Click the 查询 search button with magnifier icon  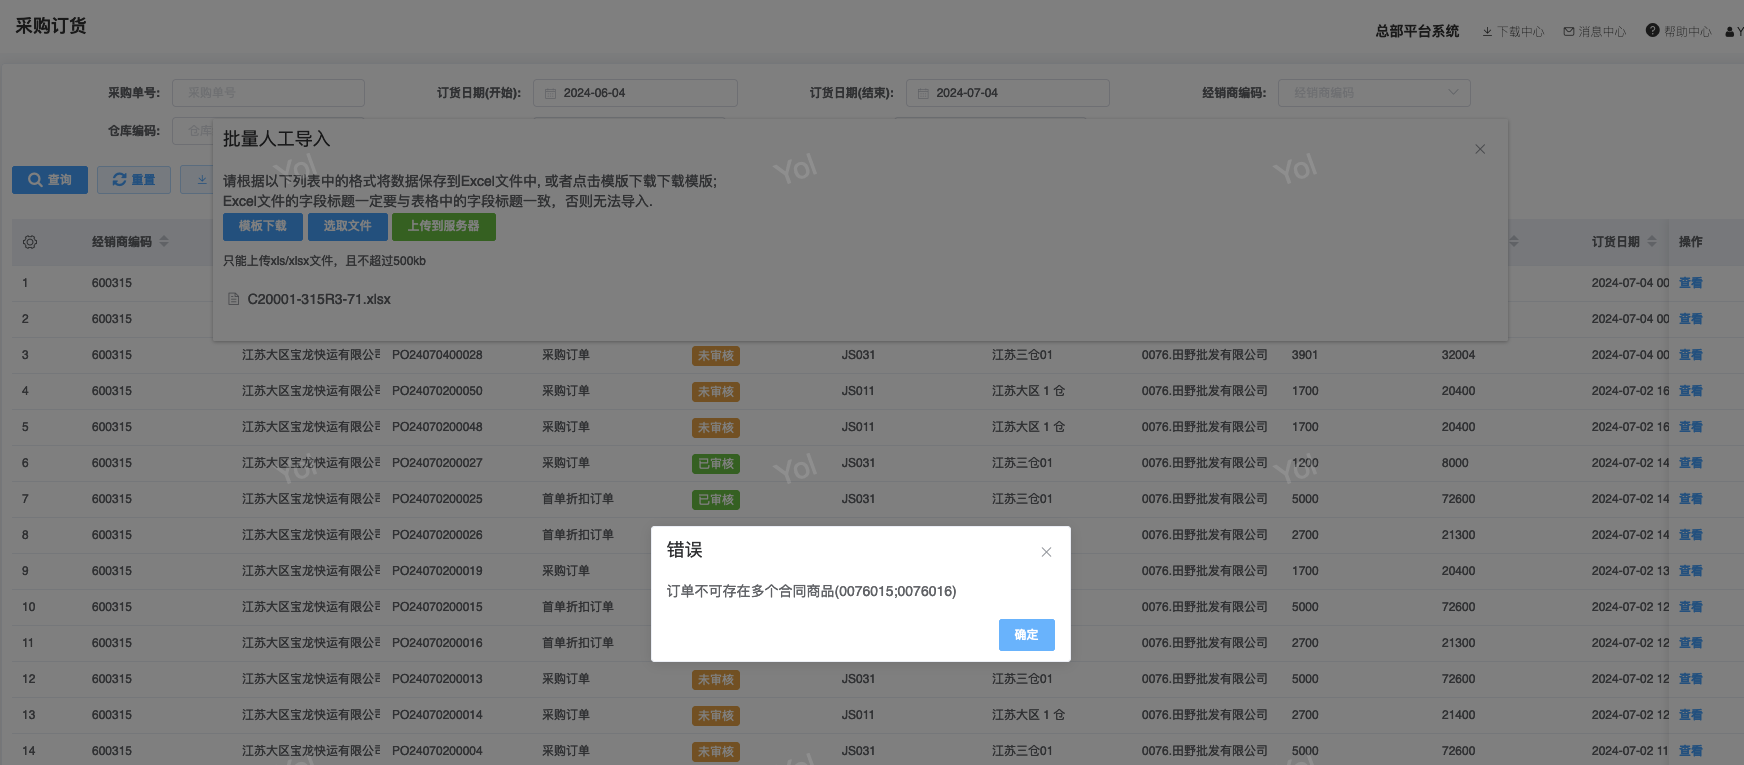[x=50, y=180]
